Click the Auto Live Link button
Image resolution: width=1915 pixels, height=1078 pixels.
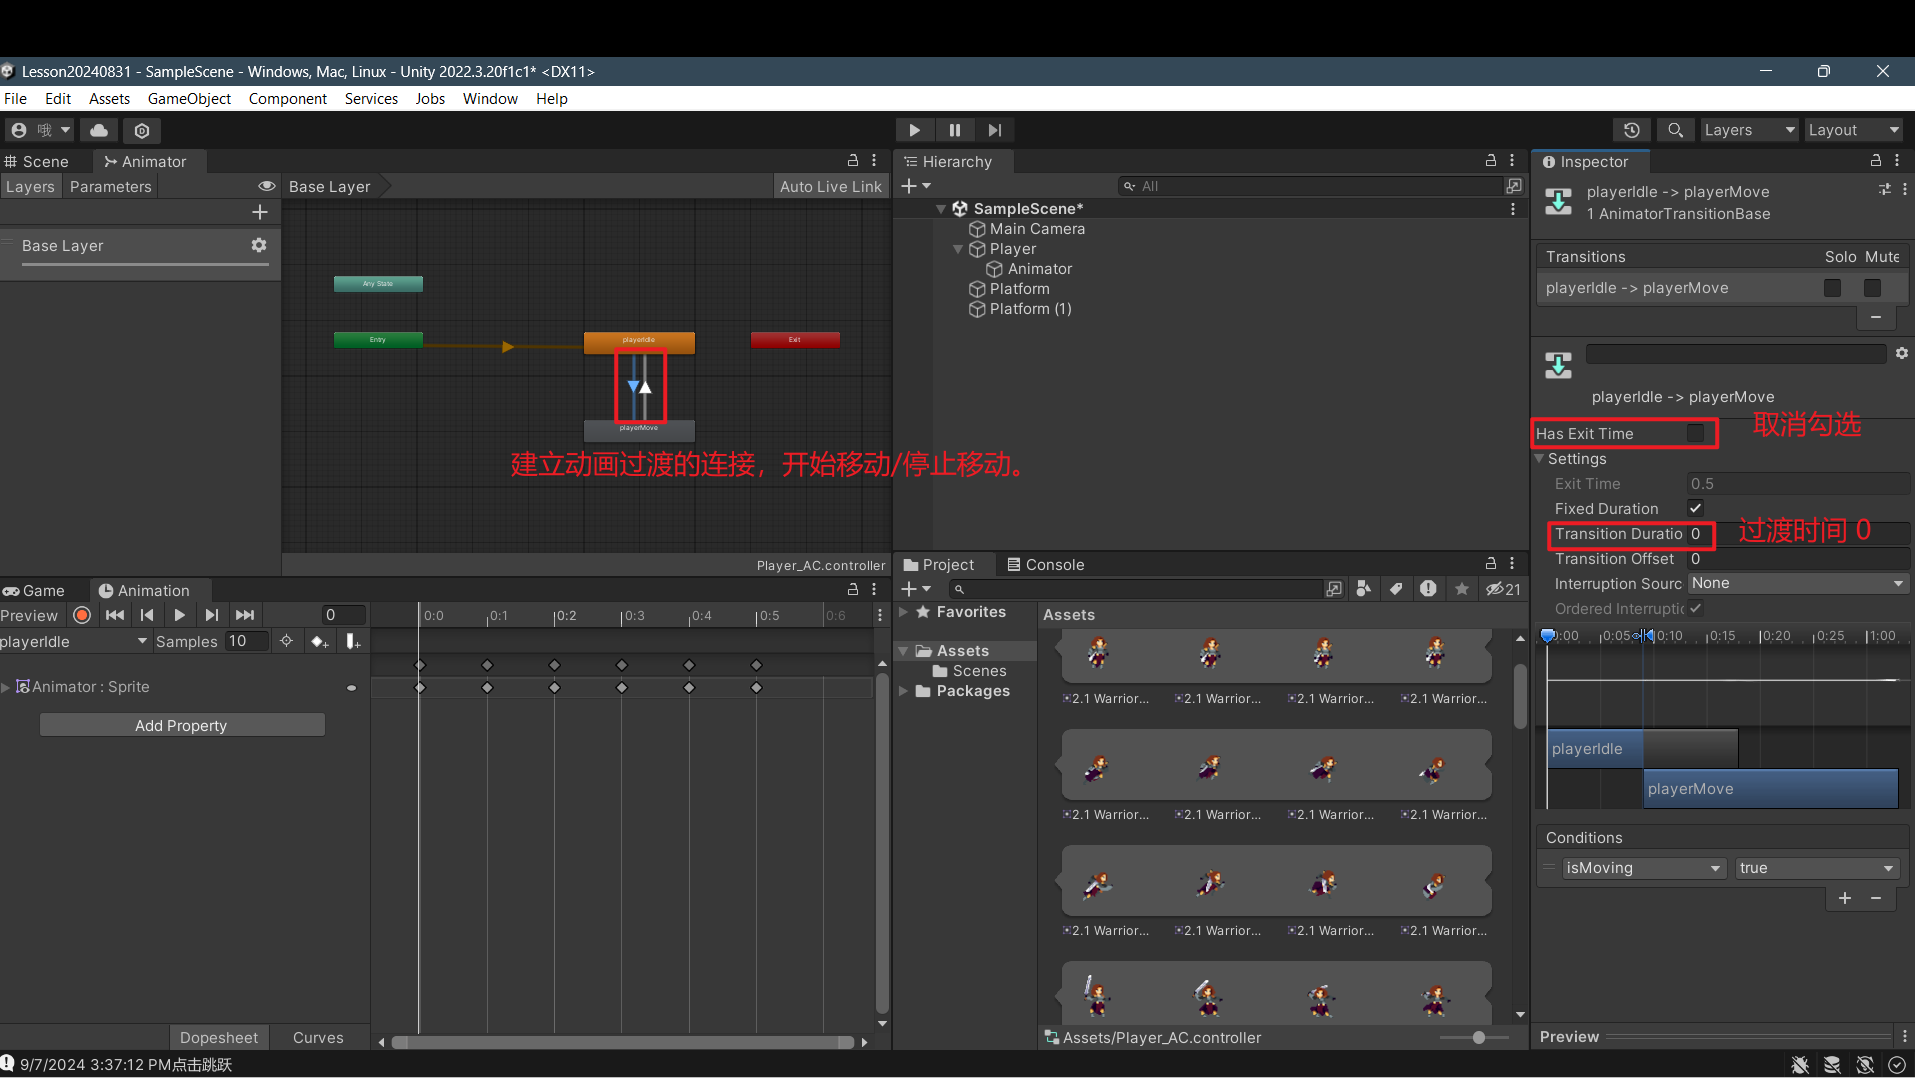tap(830, 186)
